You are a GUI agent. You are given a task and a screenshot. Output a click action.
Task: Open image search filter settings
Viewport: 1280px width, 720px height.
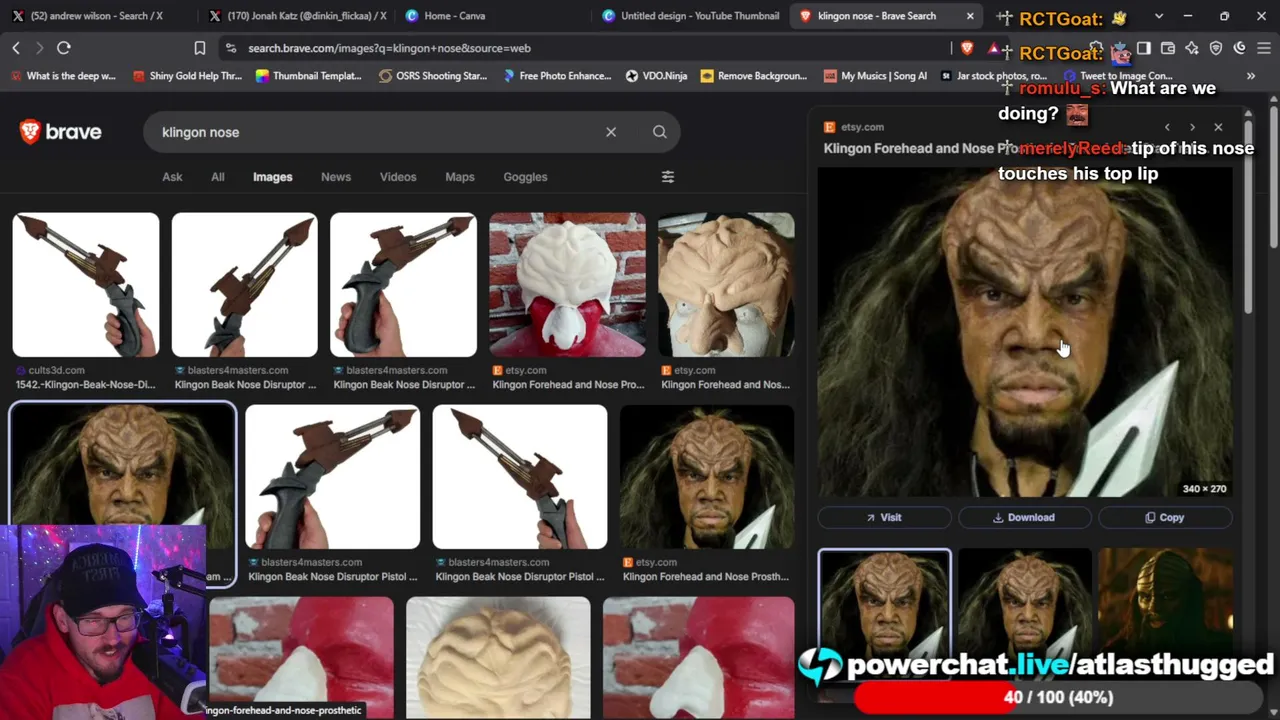pos(668,177)
